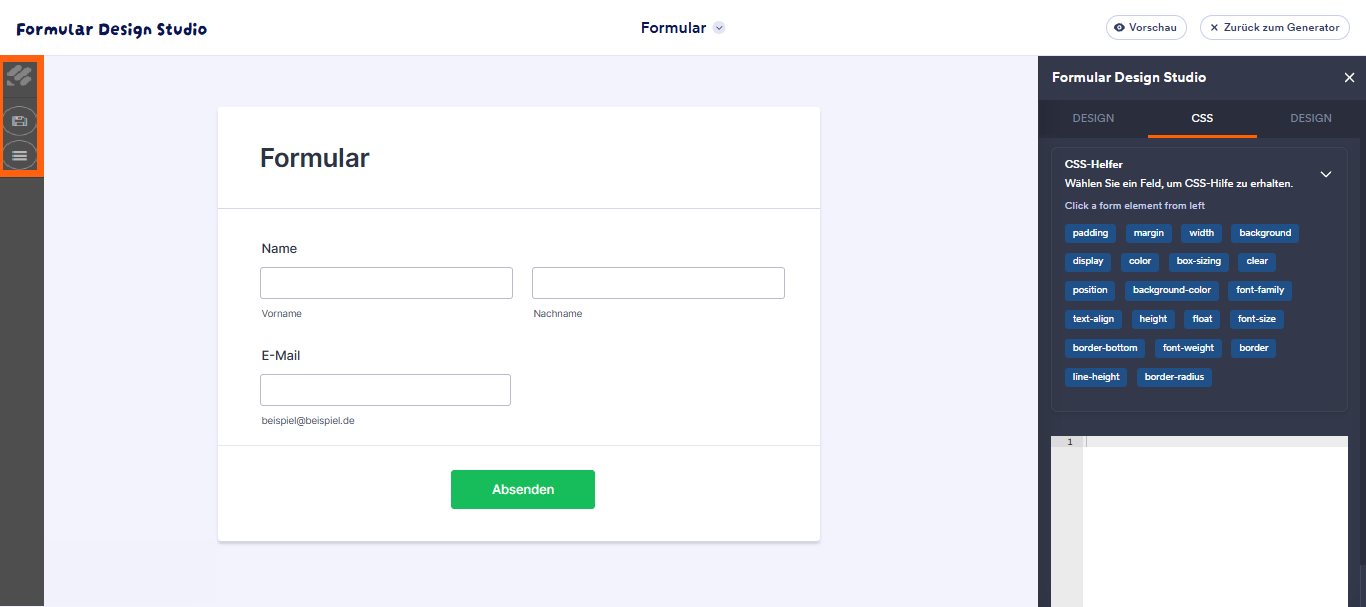The height and width of the screenshot is (607, 1366).
Task: Select the border-radius helper tag
Action: 1175,377
